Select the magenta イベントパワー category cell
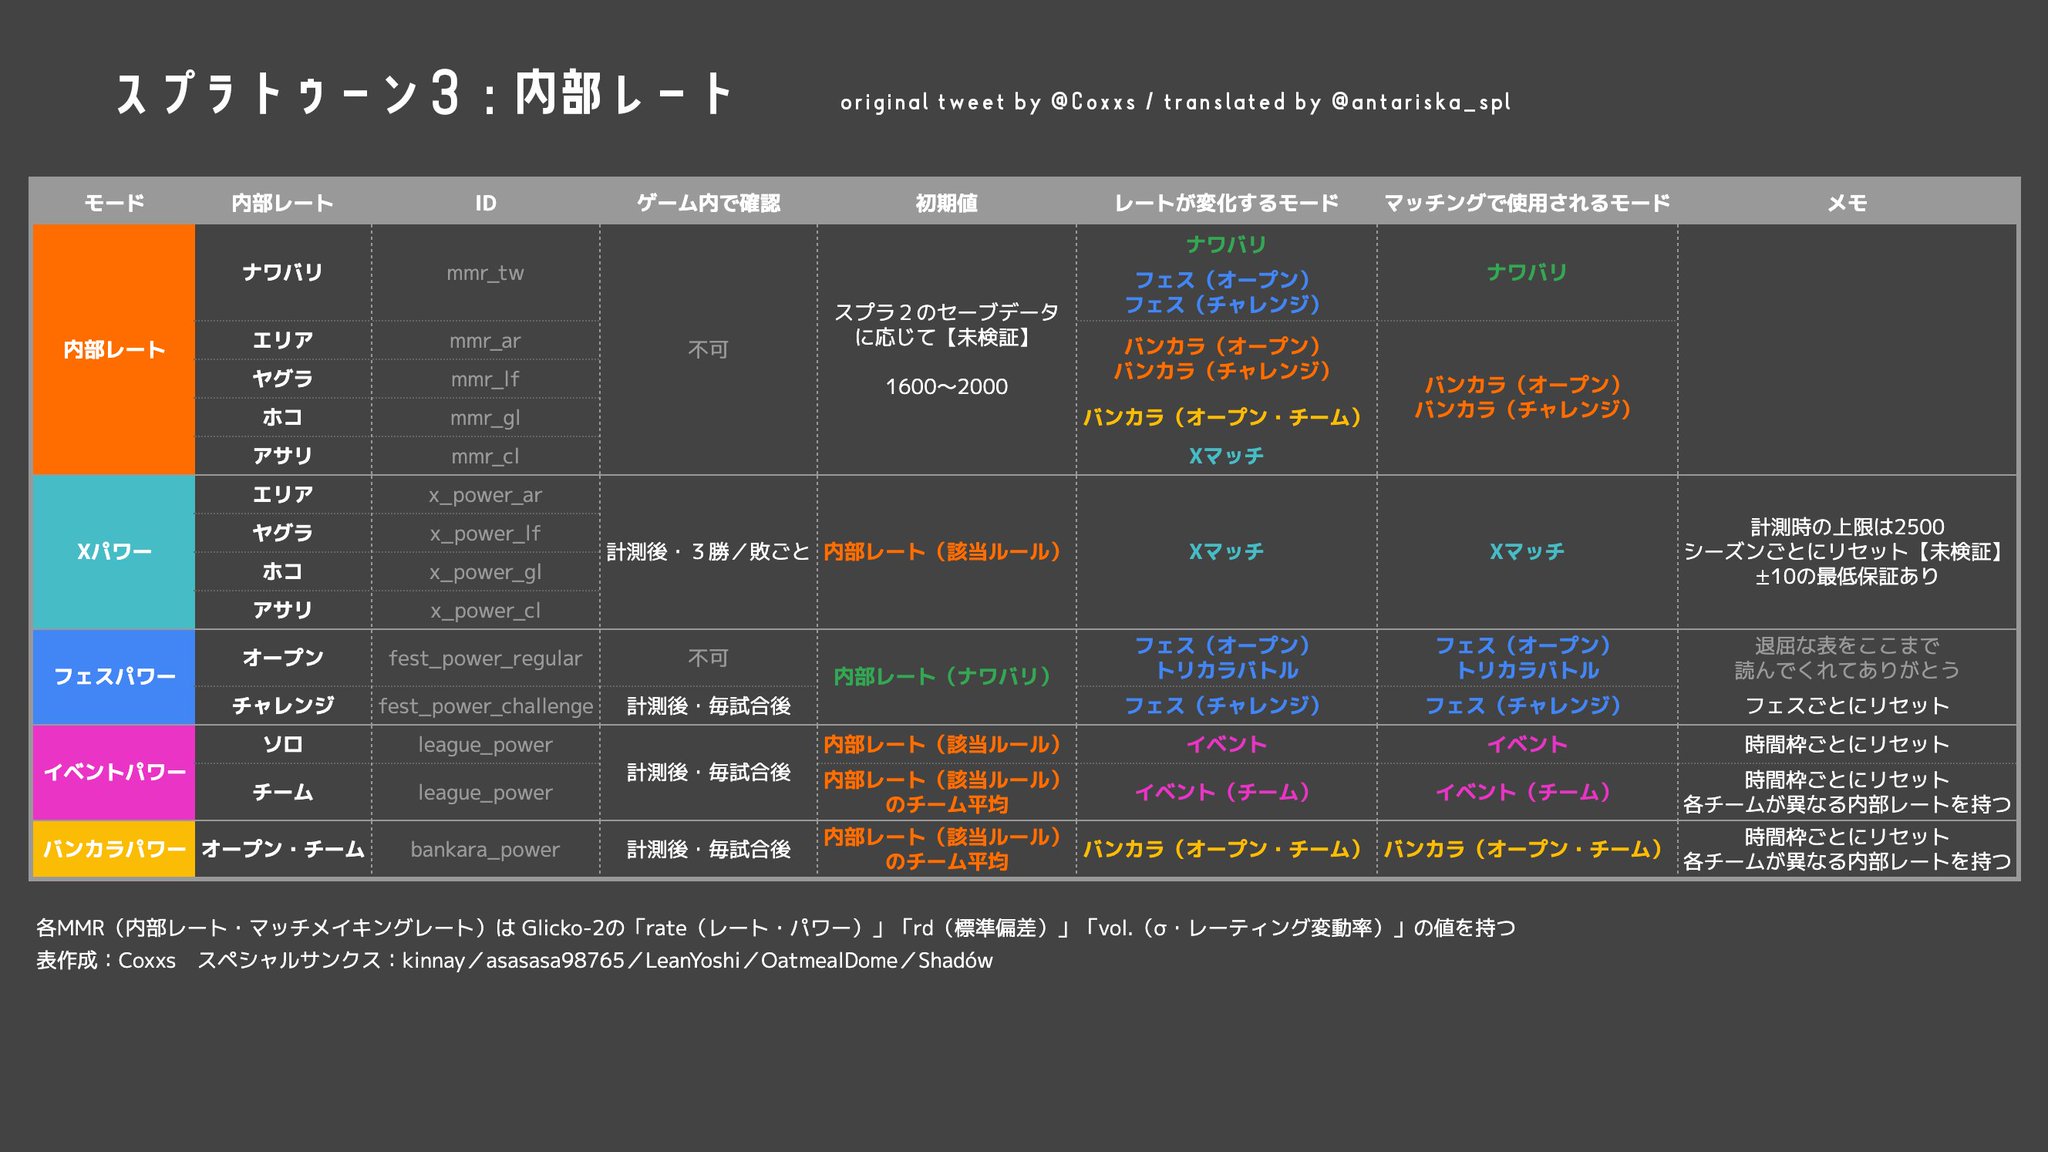Image resolution: width=2048 pixels, height=1152 pixels. point(114,772)
